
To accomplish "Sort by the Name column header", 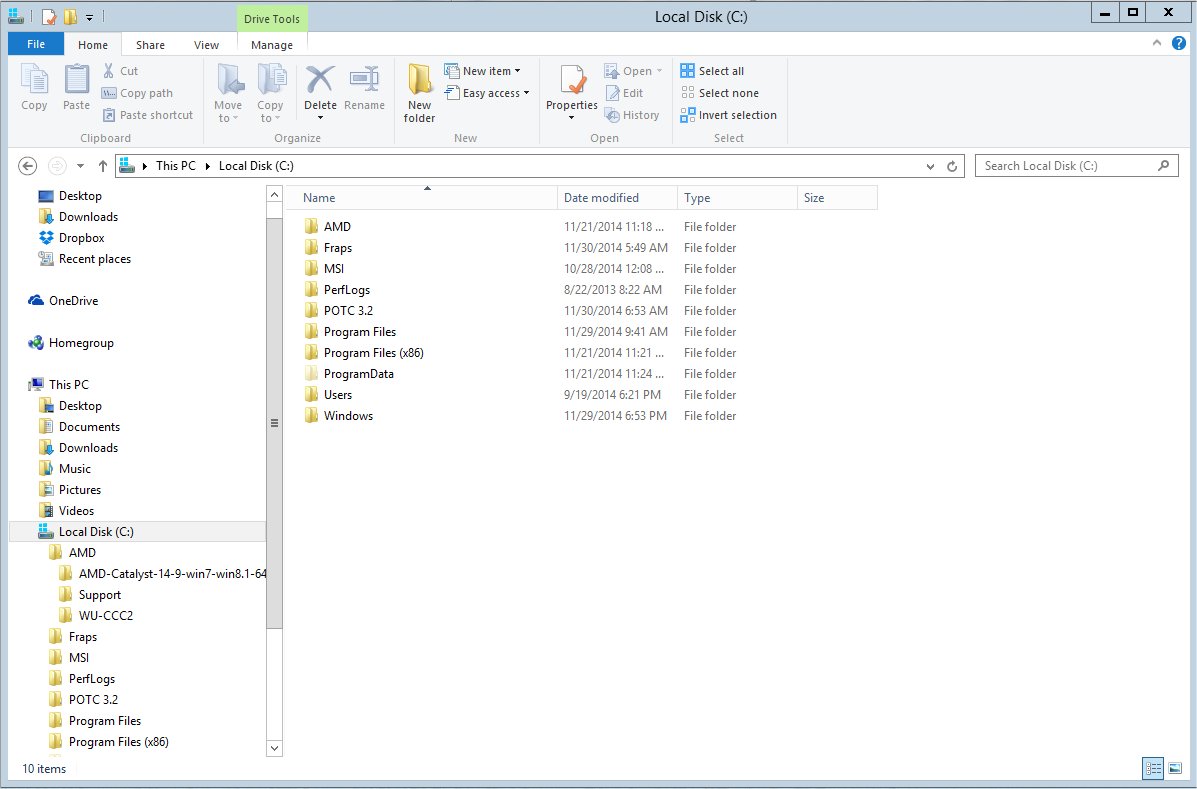I will tap(421, 198).
